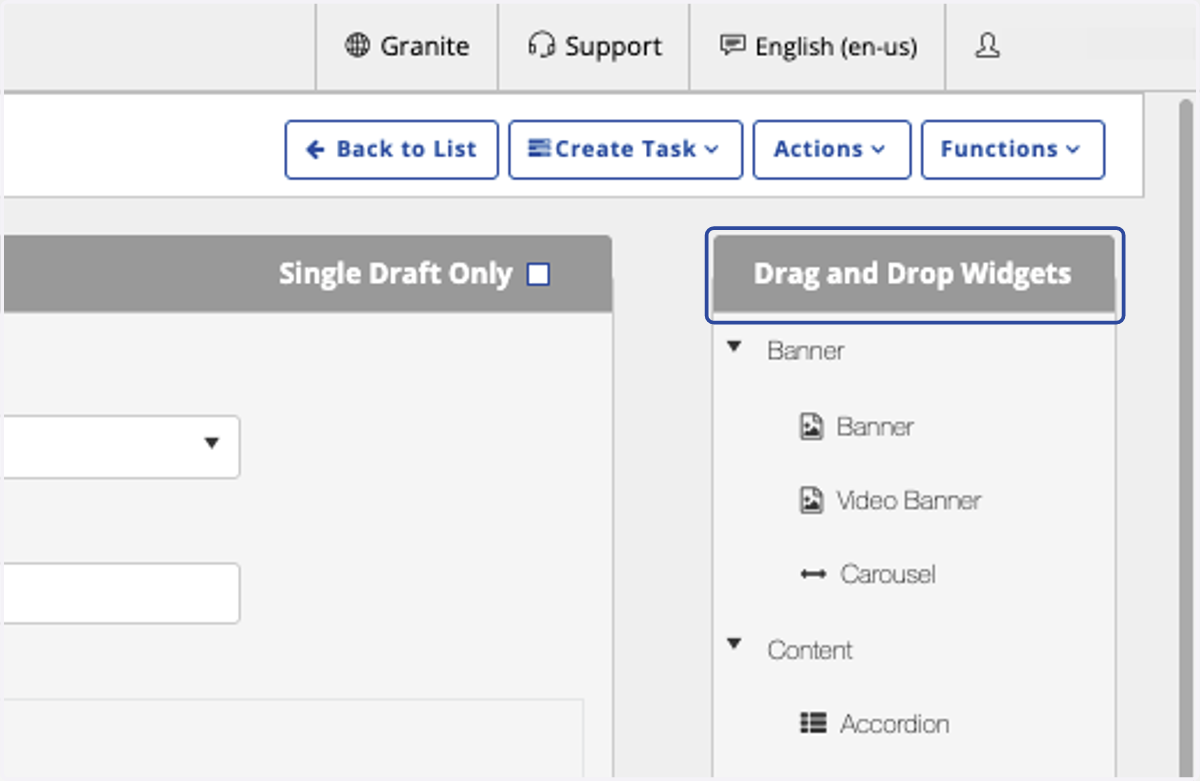Open the Support menu item
Image resolution: width=1200 pixels, height=781 pixels.
coord(594,46)
